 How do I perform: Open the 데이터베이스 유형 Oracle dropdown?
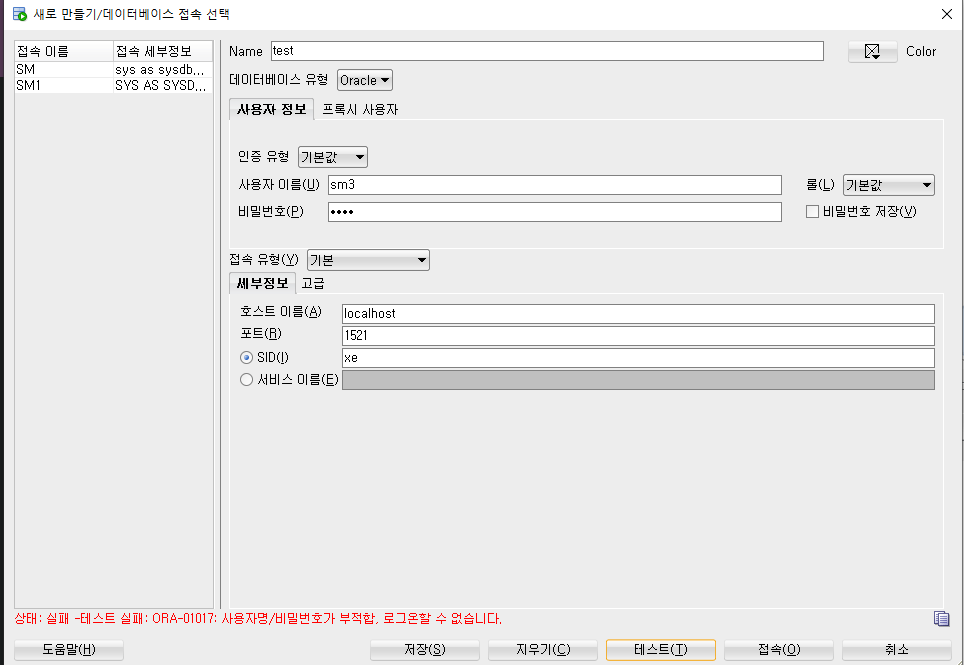[x=365, y=80]
